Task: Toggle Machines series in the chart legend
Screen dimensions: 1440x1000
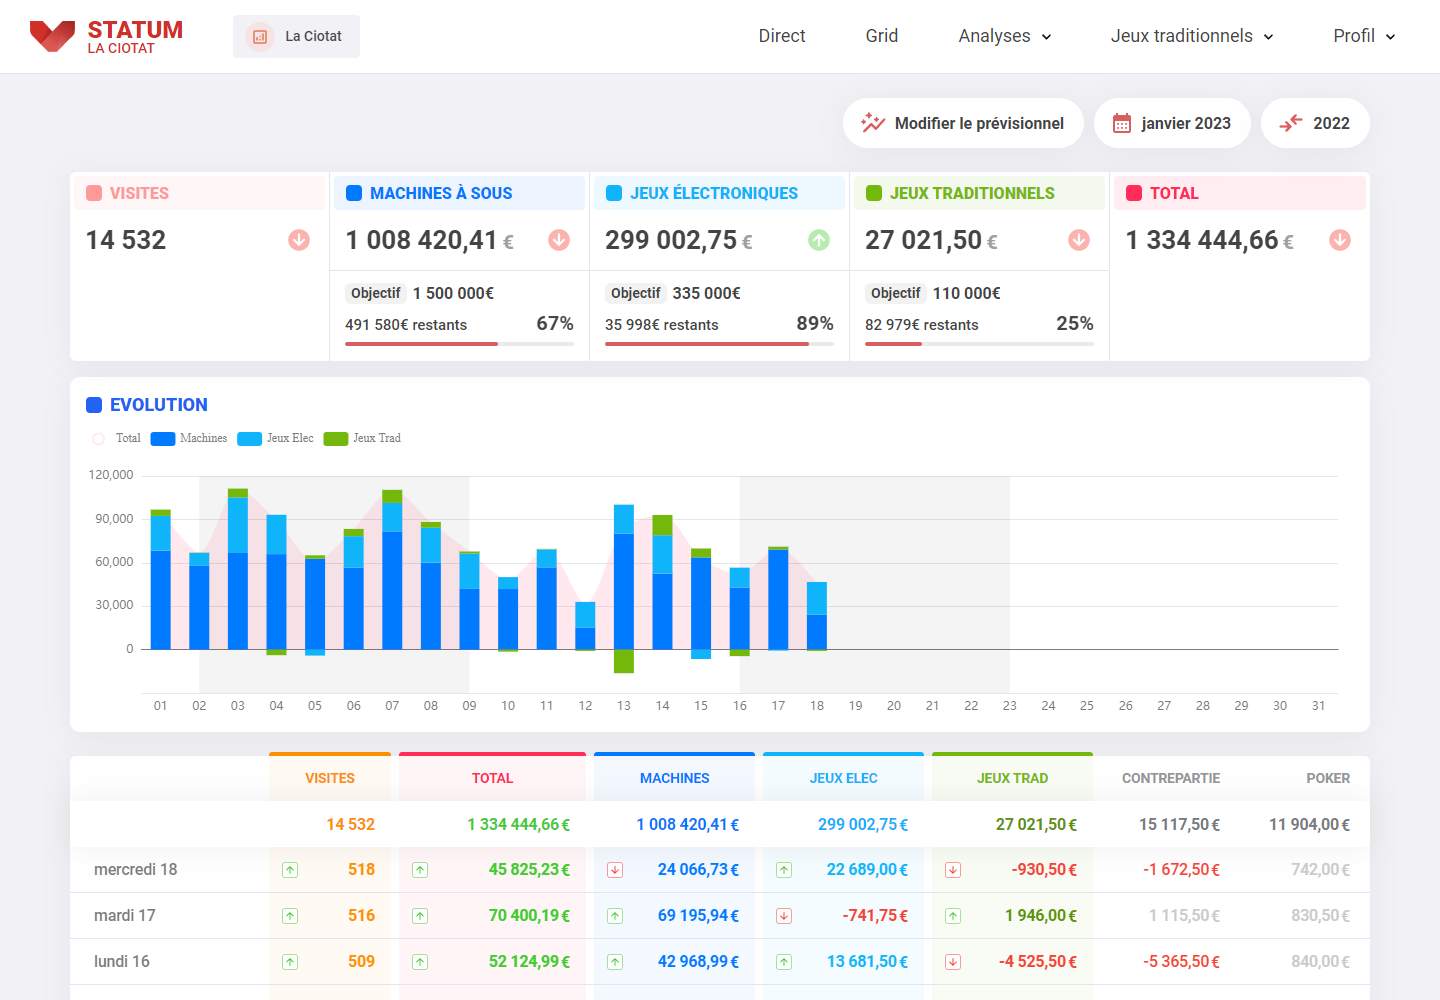Action: point(189,438)
